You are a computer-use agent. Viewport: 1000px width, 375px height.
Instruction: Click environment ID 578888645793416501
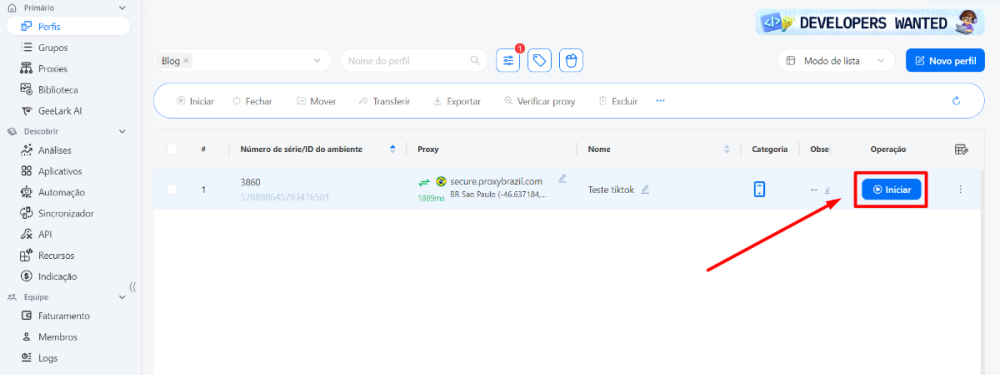point(284,197)
